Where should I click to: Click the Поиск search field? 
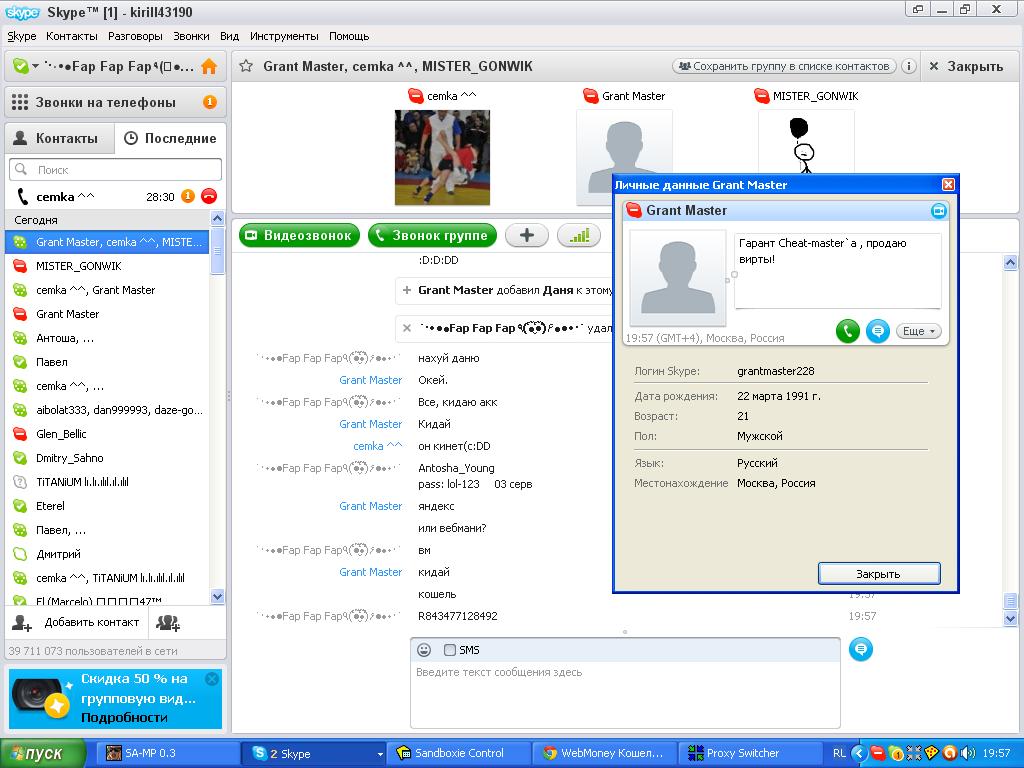pyautogui.click(x=116, y=170)
